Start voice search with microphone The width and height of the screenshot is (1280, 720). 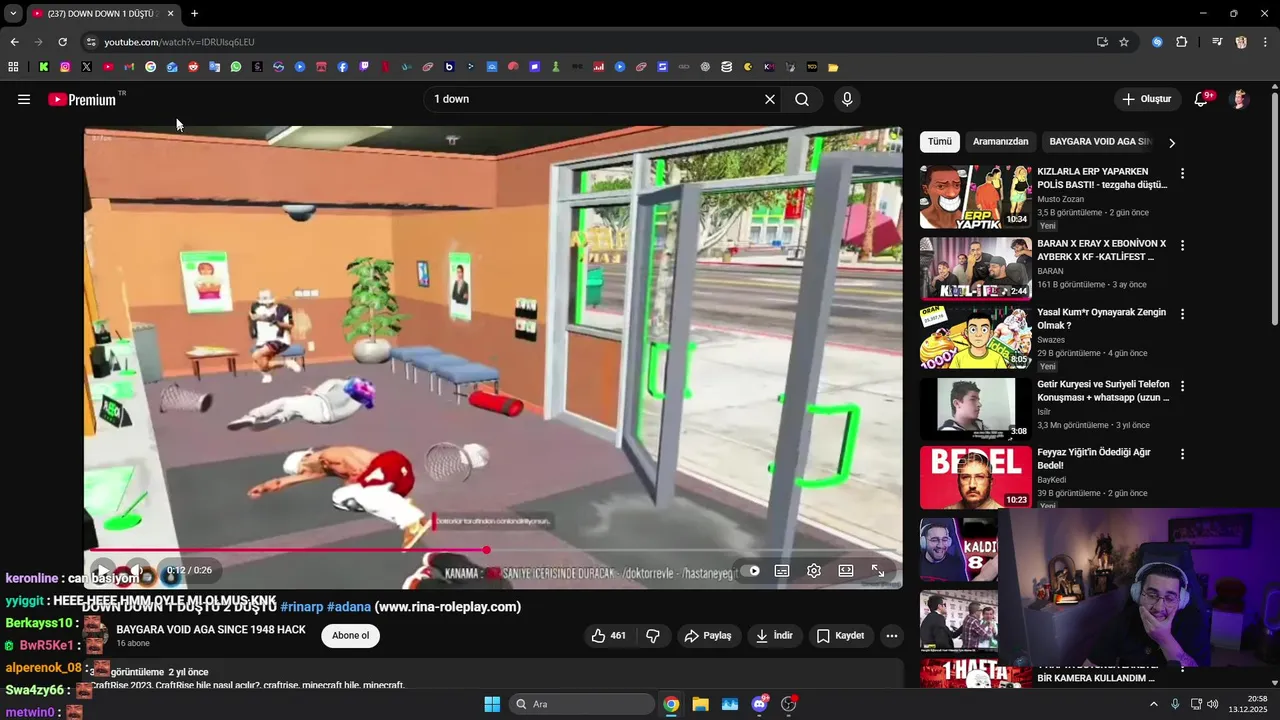847,99
